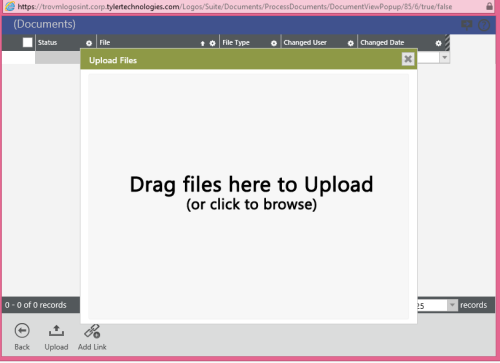Click the help question mark icon
Viewport: 500px width, 363px height.
484,25
